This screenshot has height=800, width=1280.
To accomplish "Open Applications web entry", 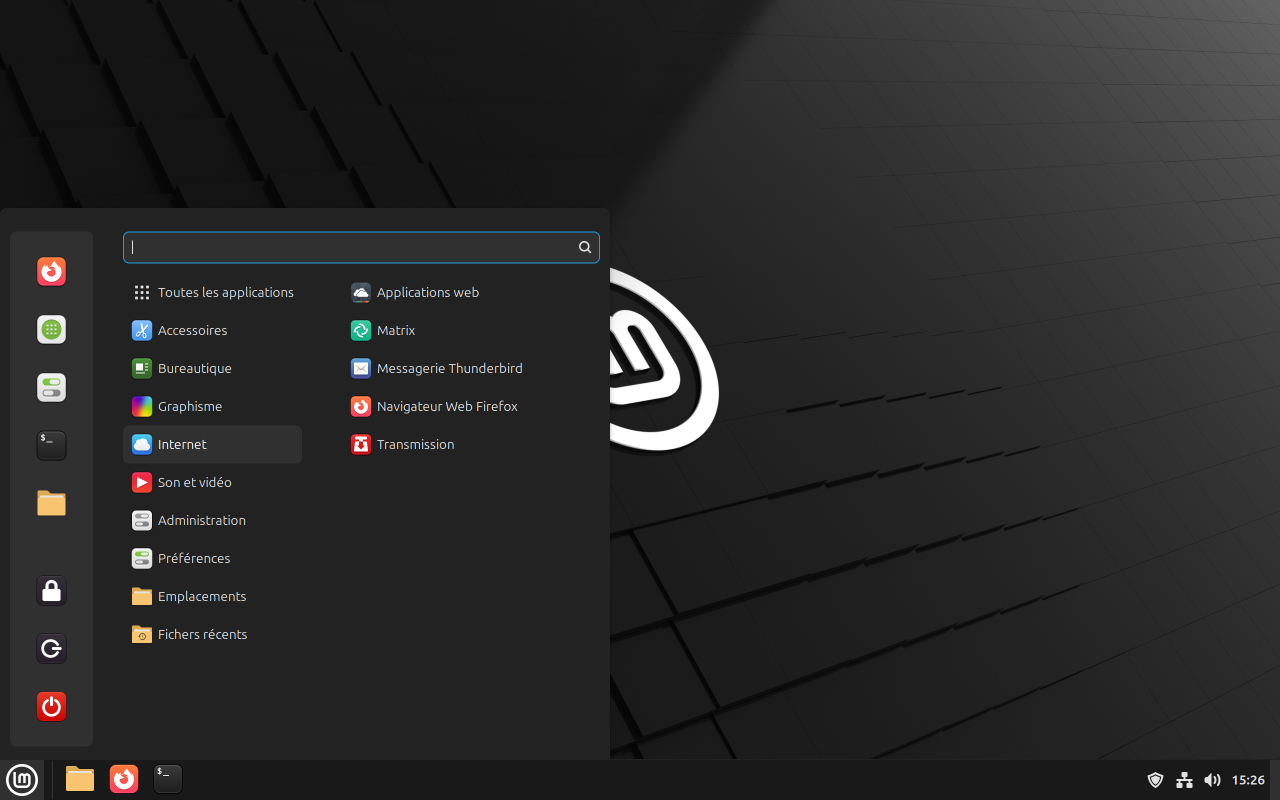I will [428, 292].
